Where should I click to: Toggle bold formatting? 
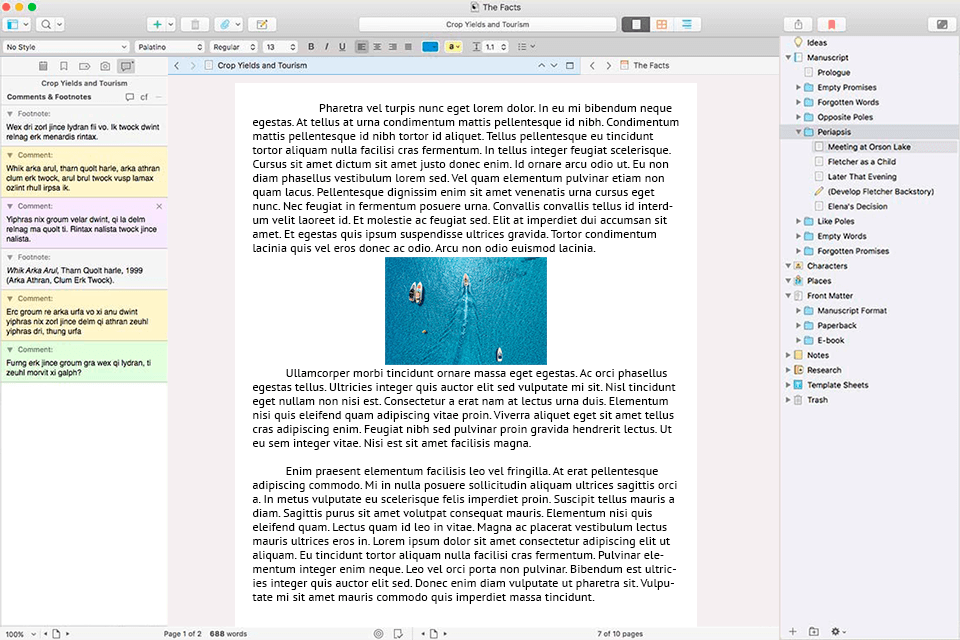point(311,46)
